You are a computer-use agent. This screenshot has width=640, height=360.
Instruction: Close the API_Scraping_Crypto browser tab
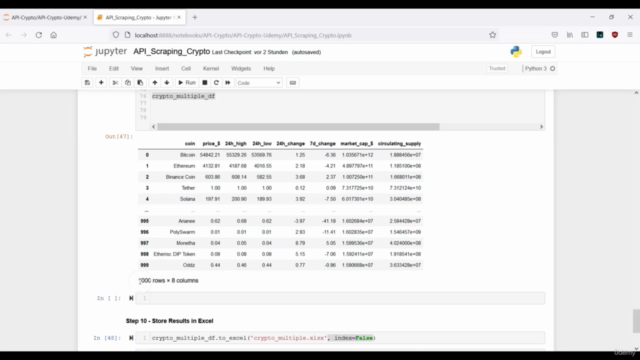[x=179, y=18]
